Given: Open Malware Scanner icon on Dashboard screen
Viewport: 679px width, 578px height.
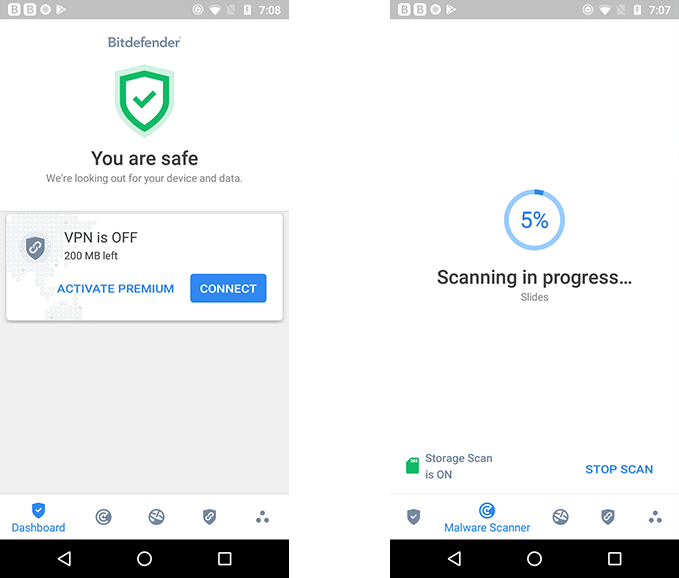Looking at the screenshot, I should click(103, 517).
